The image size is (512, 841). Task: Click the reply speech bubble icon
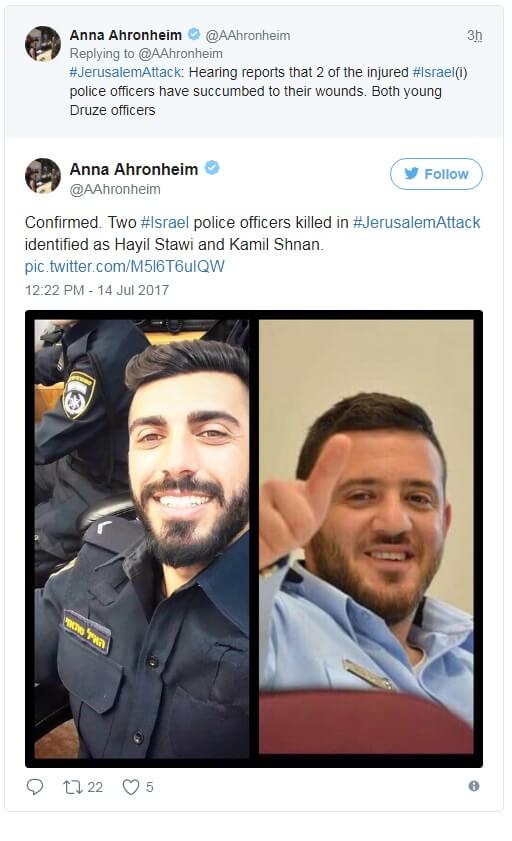tap(35, 787)
